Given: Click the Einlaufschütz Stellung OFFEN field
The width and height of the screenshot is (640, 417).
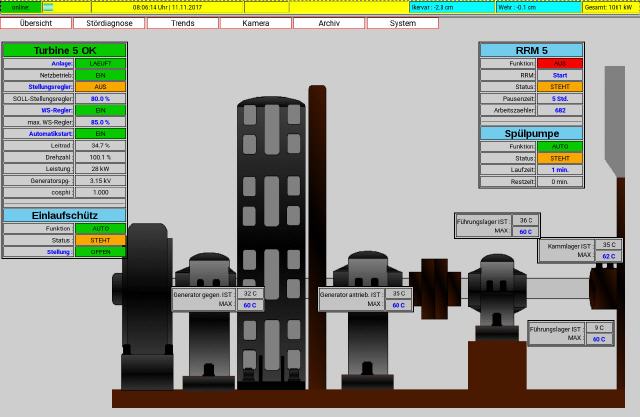Looking at the screenshot, I should tap(100, 252).
